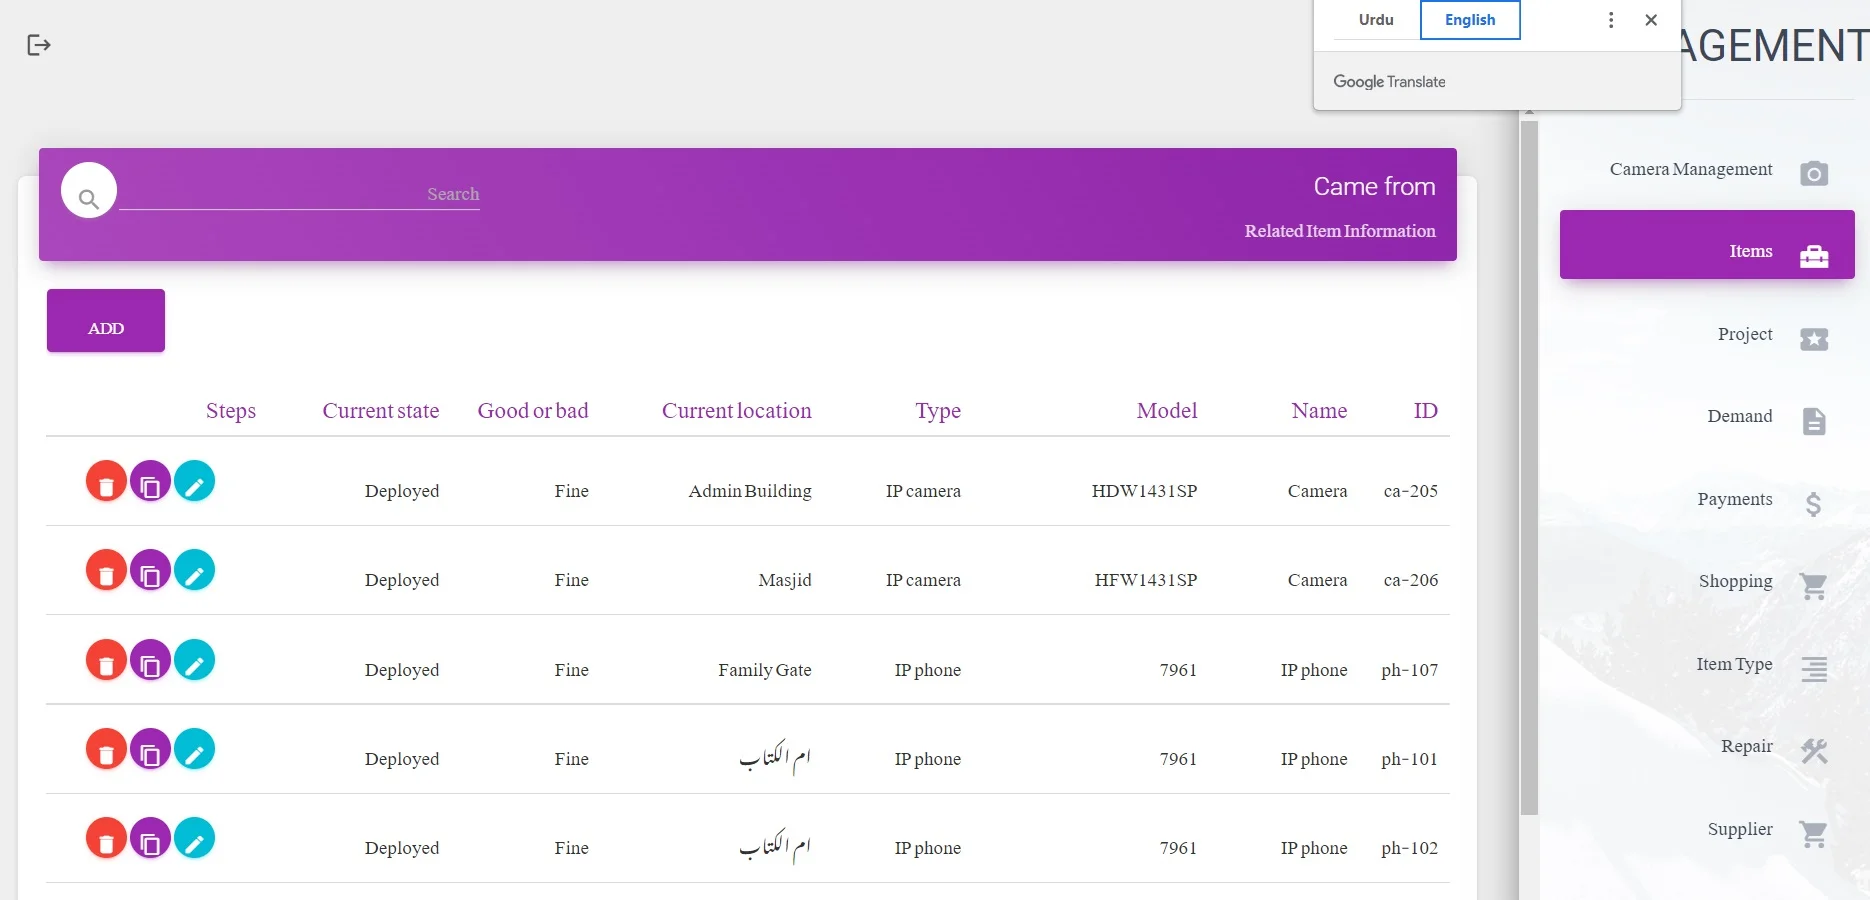Delete the ca-205 camera row
Screen dimensions: 1870x900
click(106, 482)
